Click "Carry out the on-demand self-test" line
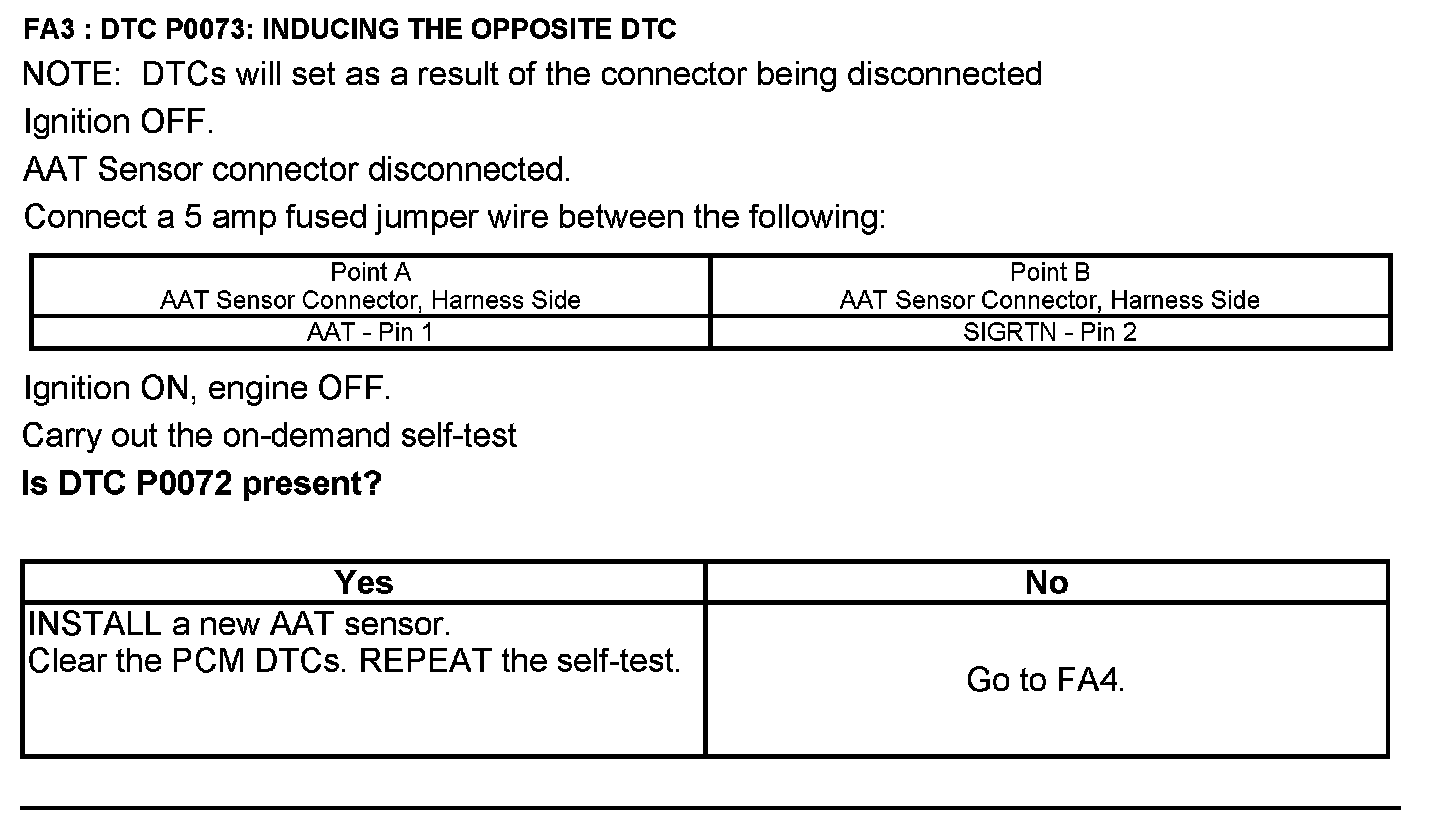This screenshot has height=822, width=1440. coord(270,436)
